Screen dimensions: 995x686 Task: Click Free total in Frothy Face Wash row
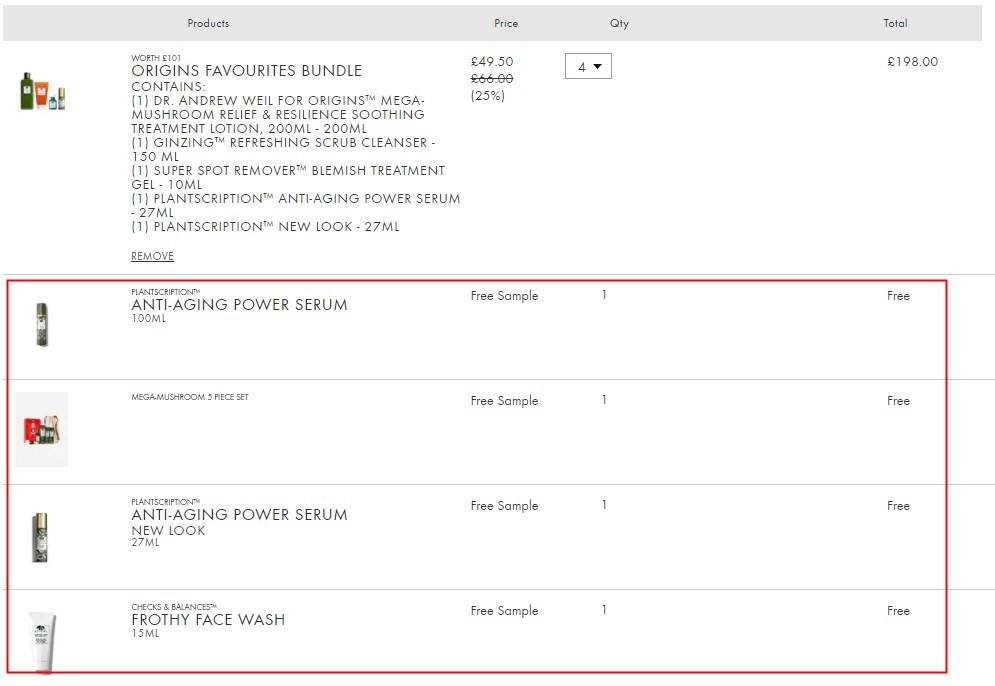point(898,610)
